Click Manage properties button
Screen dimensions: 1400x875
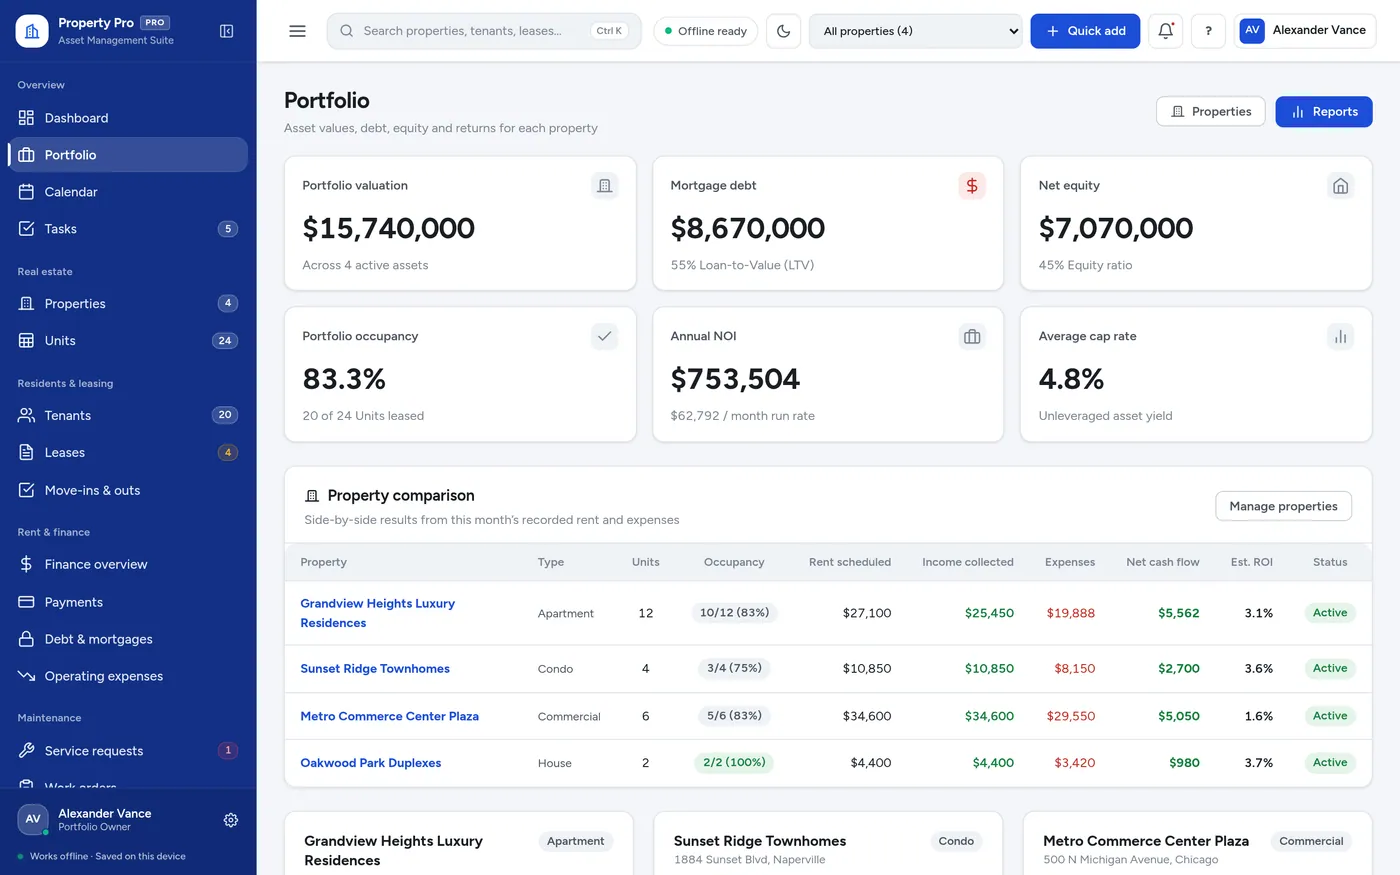tap(1283, 506)
